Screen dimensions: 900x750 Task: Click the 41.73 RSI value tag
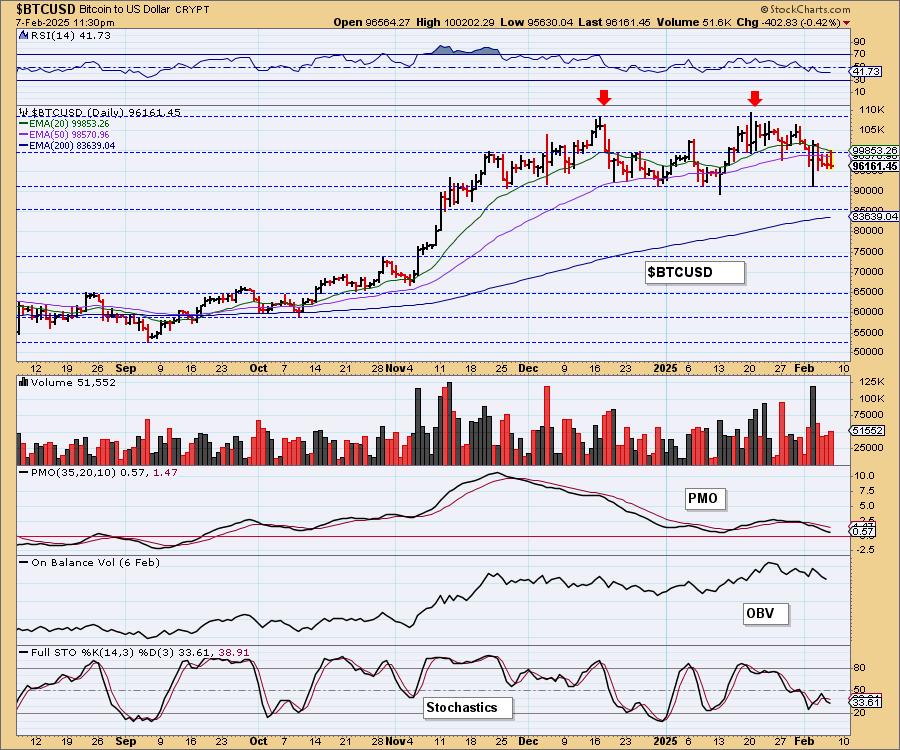[x=866, y=72]
